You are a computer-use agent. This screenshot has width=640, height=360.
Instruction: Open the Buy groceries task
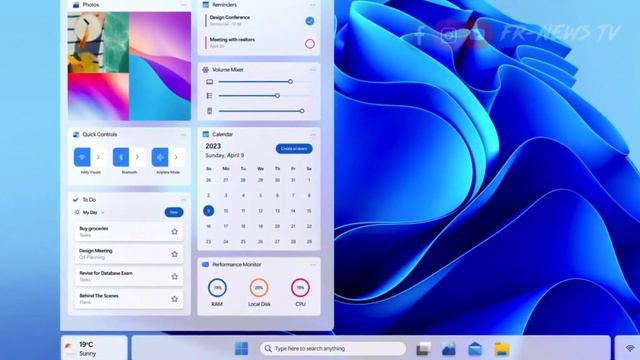[129, 231]
